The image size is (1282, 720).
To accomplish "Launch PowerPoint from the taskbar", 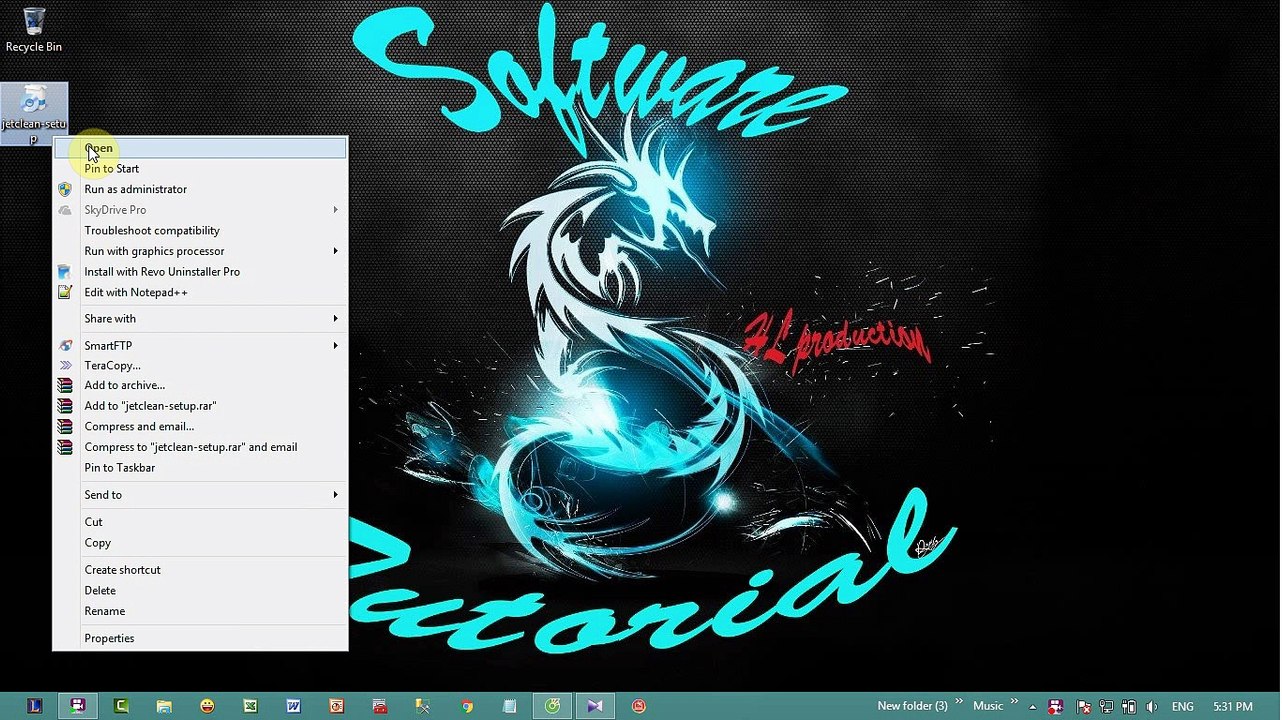I will coord(337,706).
